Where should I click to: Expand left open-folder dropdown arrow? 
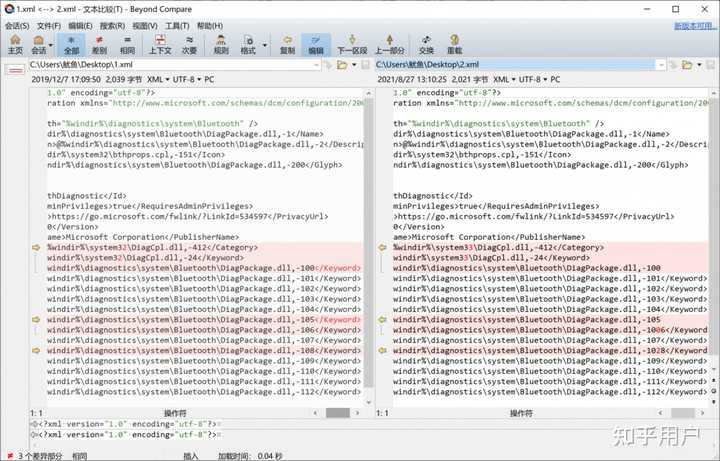pyautogui.click(x=354, y=65)
